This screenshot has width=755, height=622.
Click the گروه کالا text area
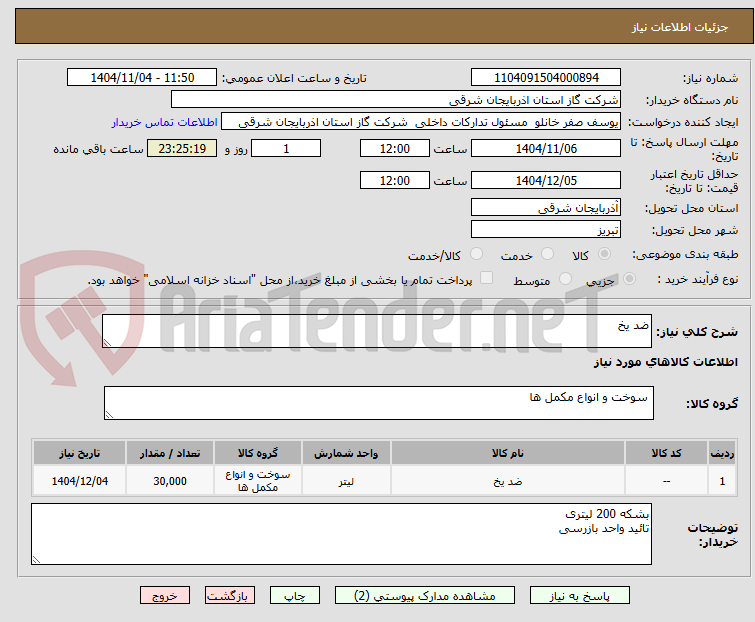tap(378, 403)
